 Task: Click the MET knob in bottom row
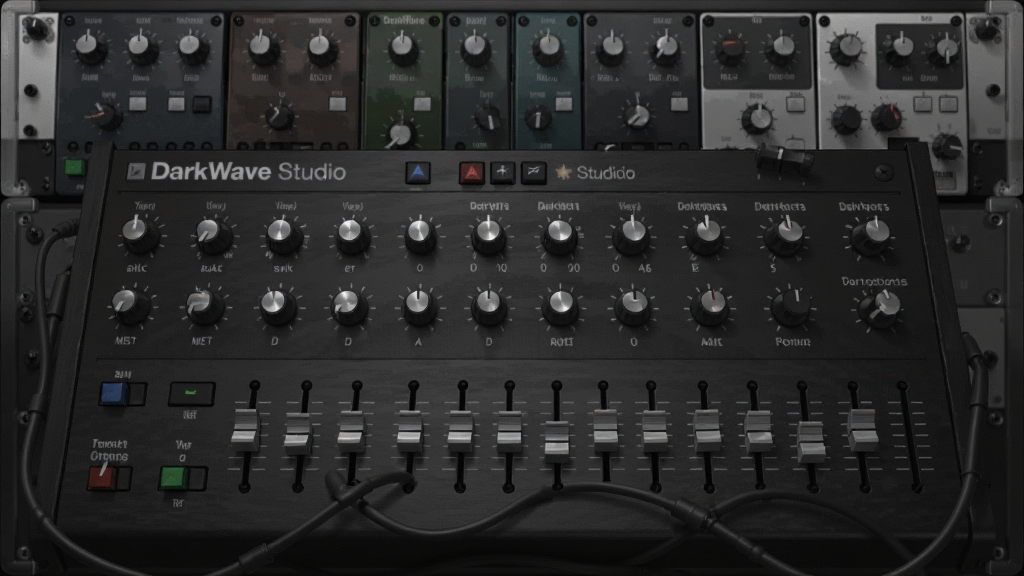(x=203, y=307)
